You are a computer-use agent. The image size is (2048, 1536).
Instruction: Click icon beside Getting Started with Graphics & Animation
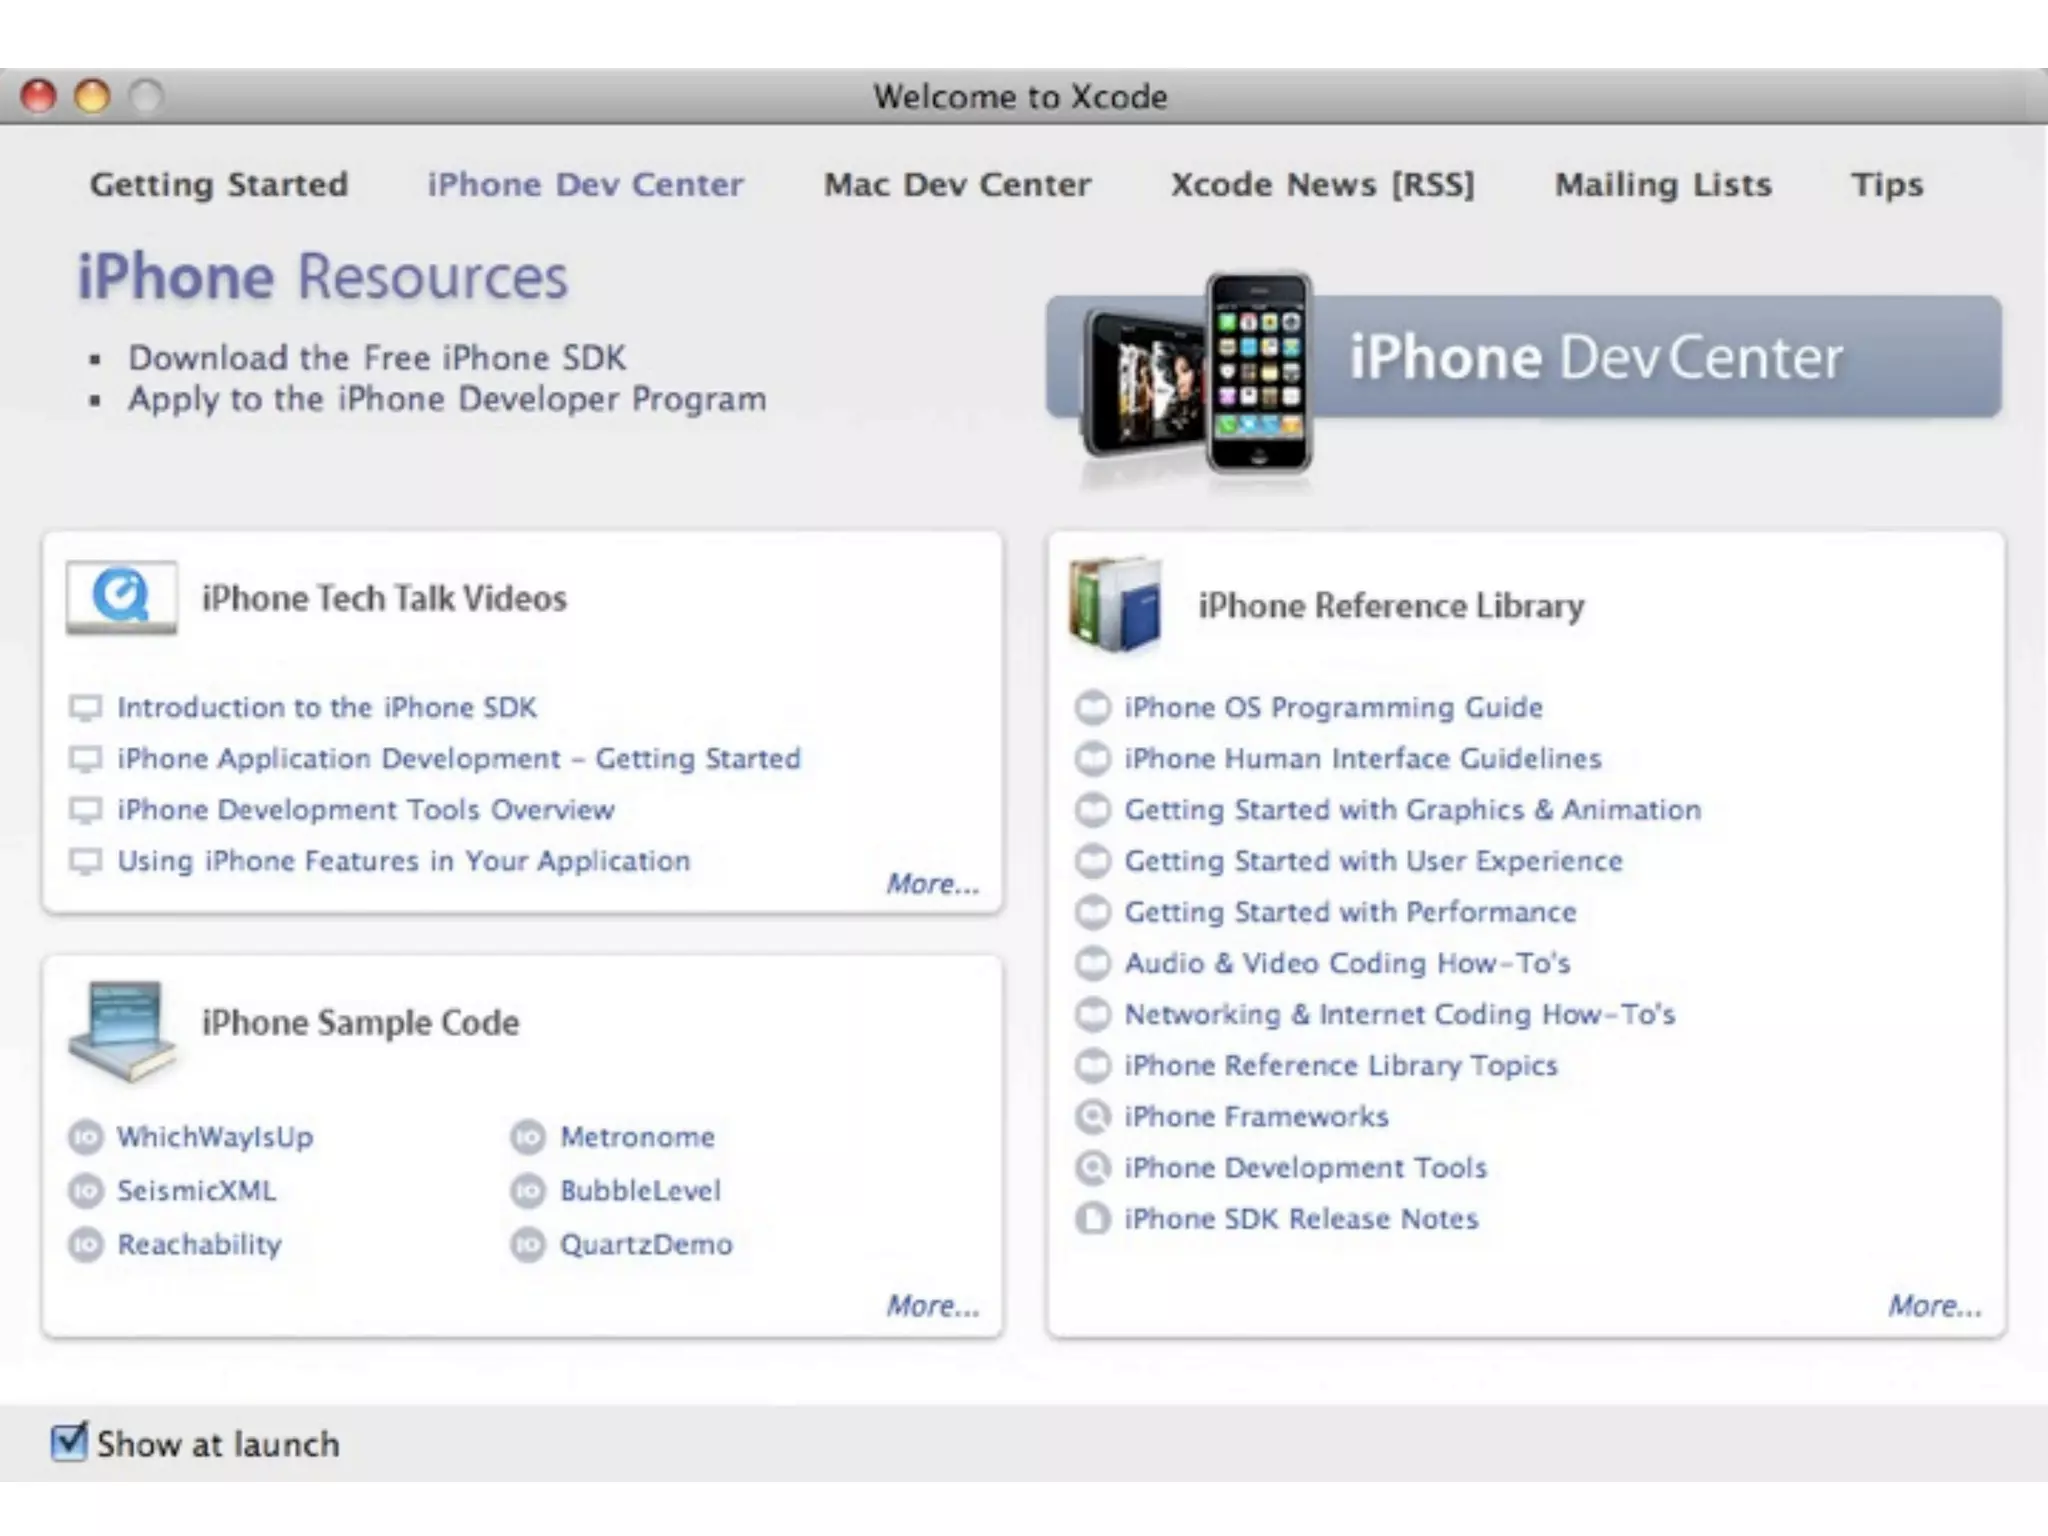tap(1093, 809)
